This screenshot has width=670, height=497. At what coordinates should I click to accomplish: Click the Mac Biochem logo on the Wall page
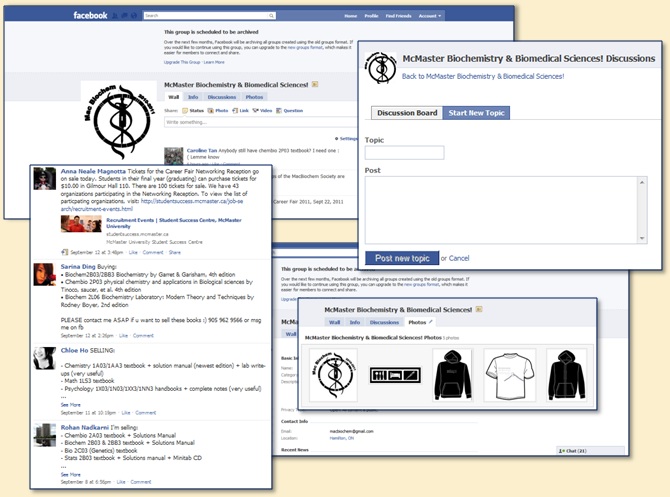[119, 121]
